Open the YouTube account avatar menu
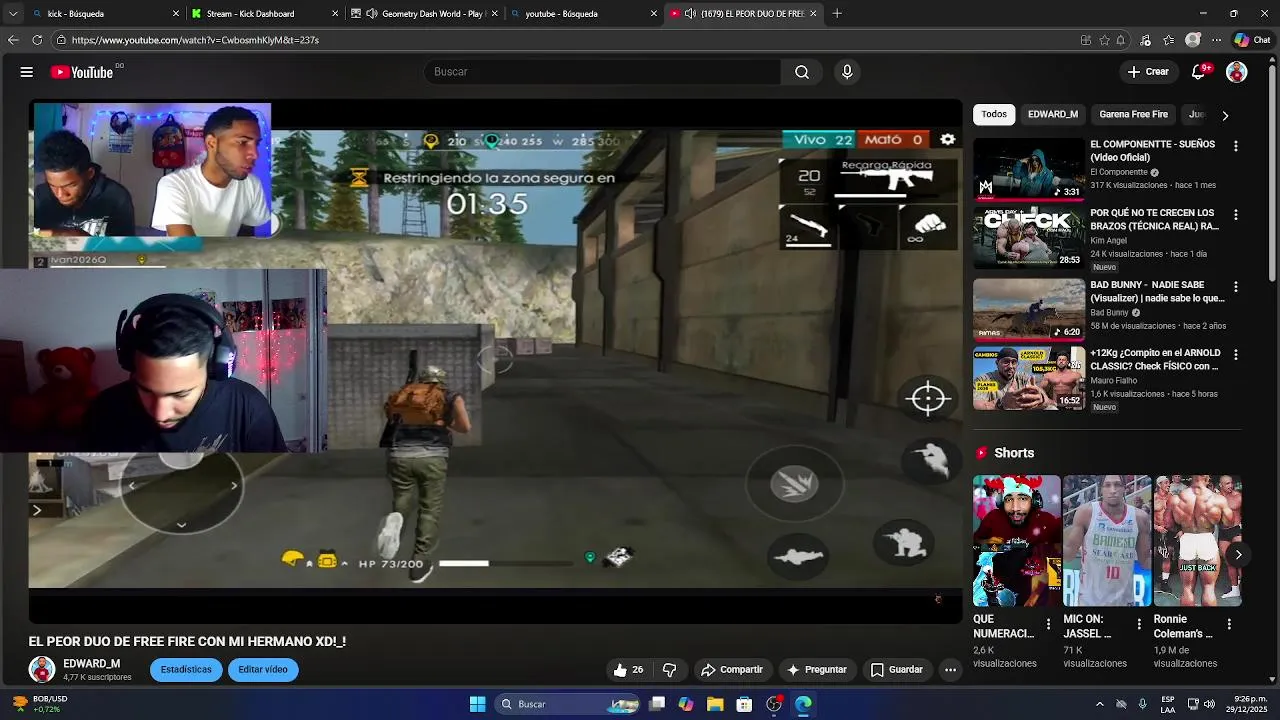Viewport: 1280px width, 720px height. [x=1237, y=72]
